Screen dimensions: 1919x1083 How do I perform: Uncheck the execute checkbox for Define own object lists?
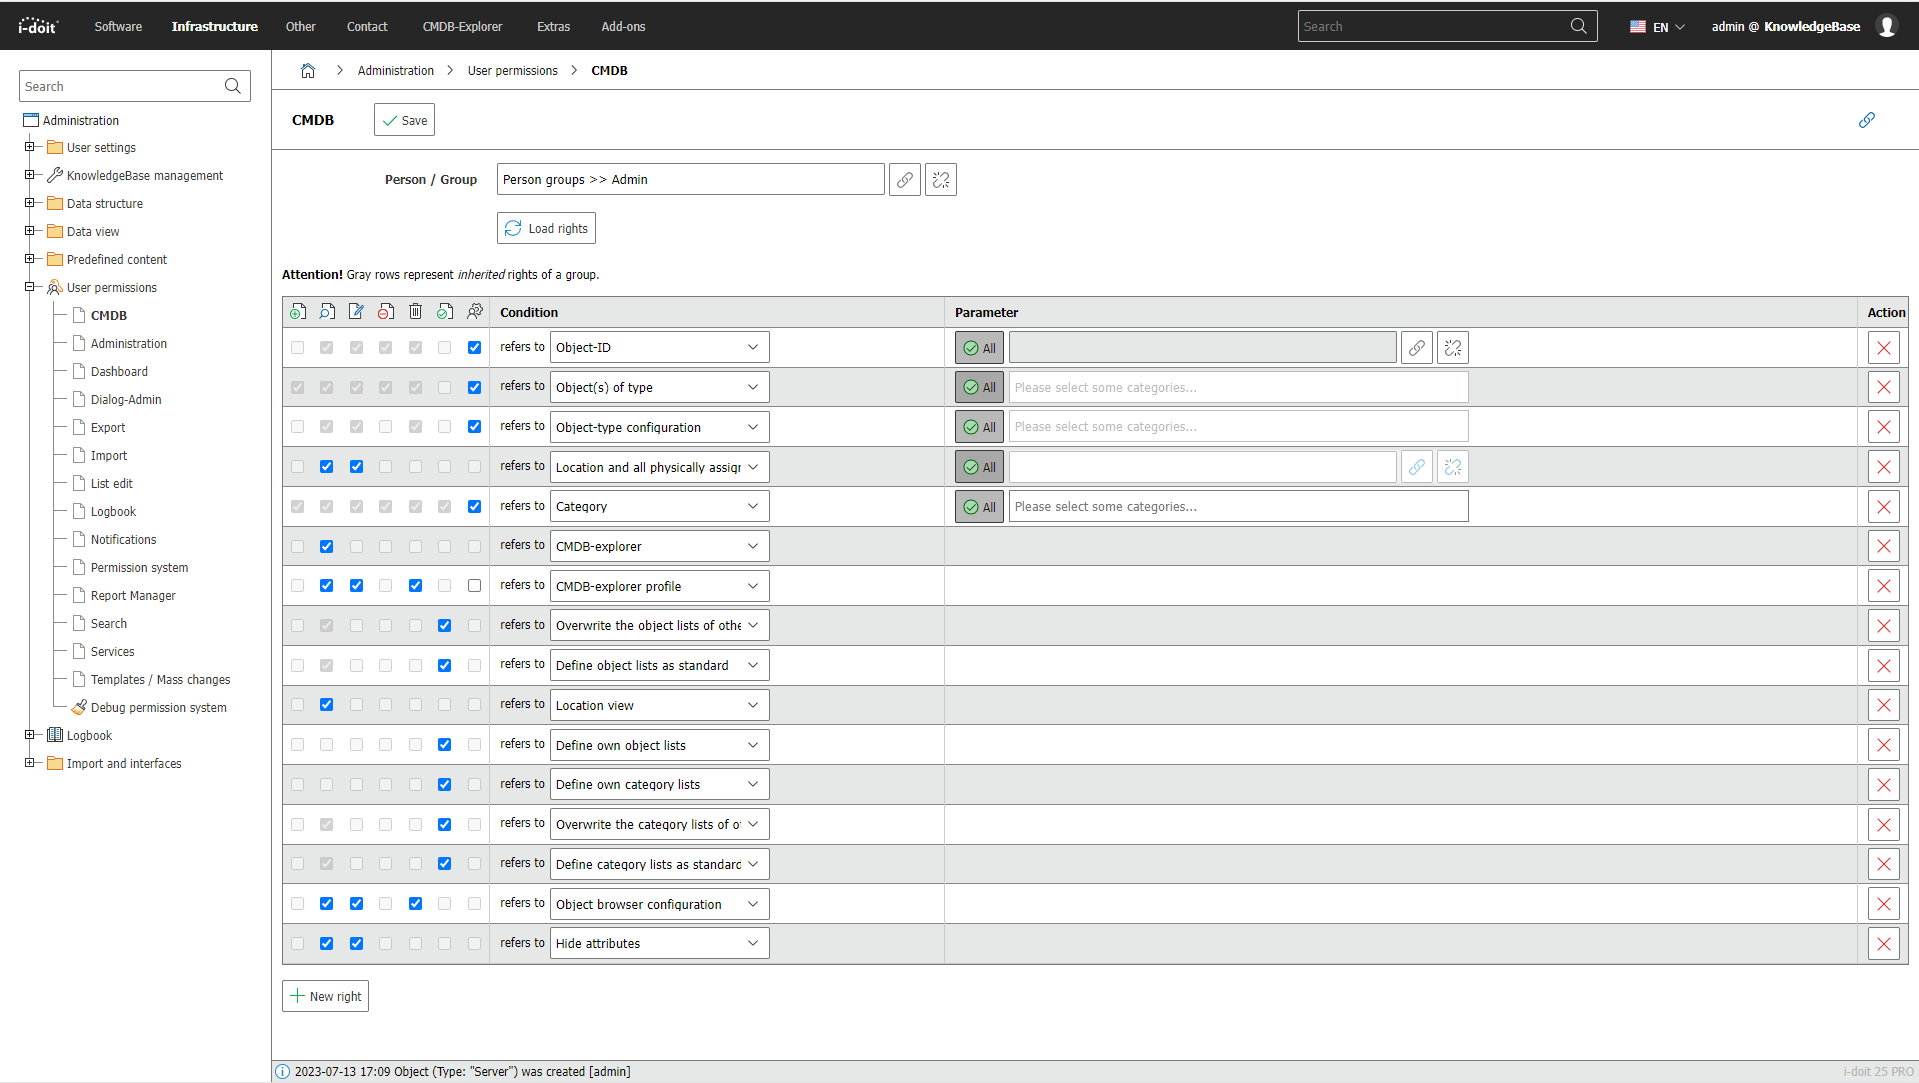tap(444, 745)
